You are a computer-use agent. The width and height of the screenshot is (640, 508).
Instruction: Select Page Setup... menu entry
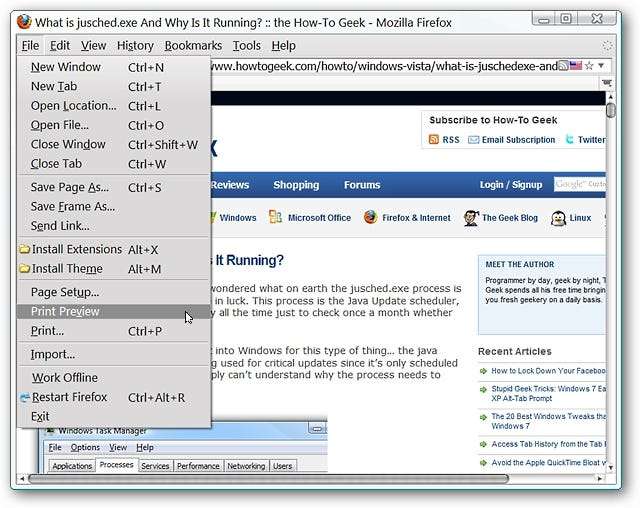point(114,292)
